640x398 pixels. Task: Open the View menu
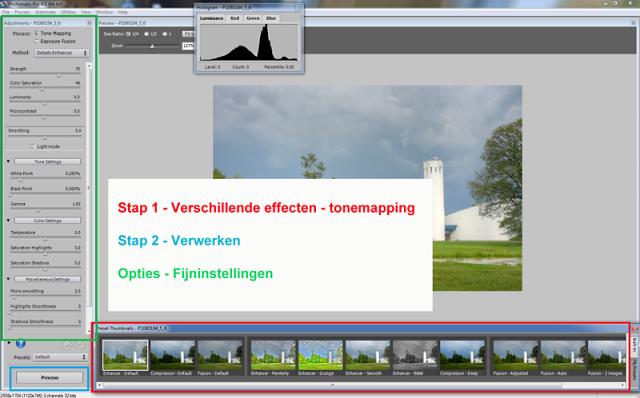[x=86, y=12]
